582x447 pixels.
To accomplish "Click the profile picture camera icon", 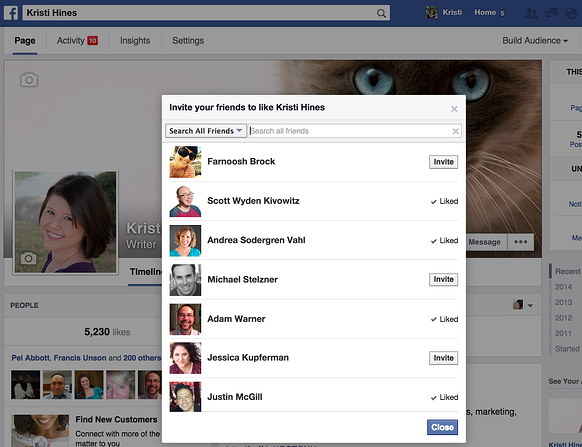I will click(28, 258).
